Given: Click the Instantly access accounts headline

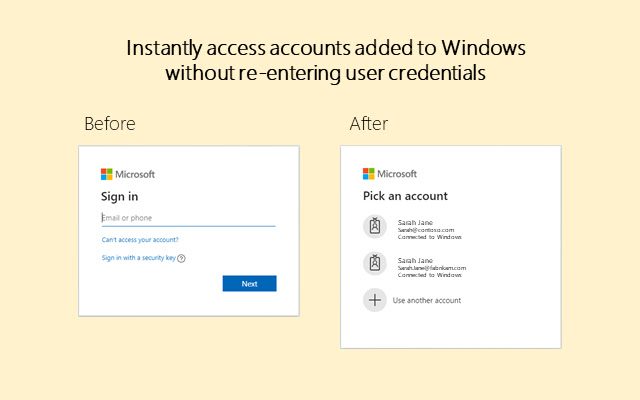Looking at the screenshot, I should tap(326, 60).
